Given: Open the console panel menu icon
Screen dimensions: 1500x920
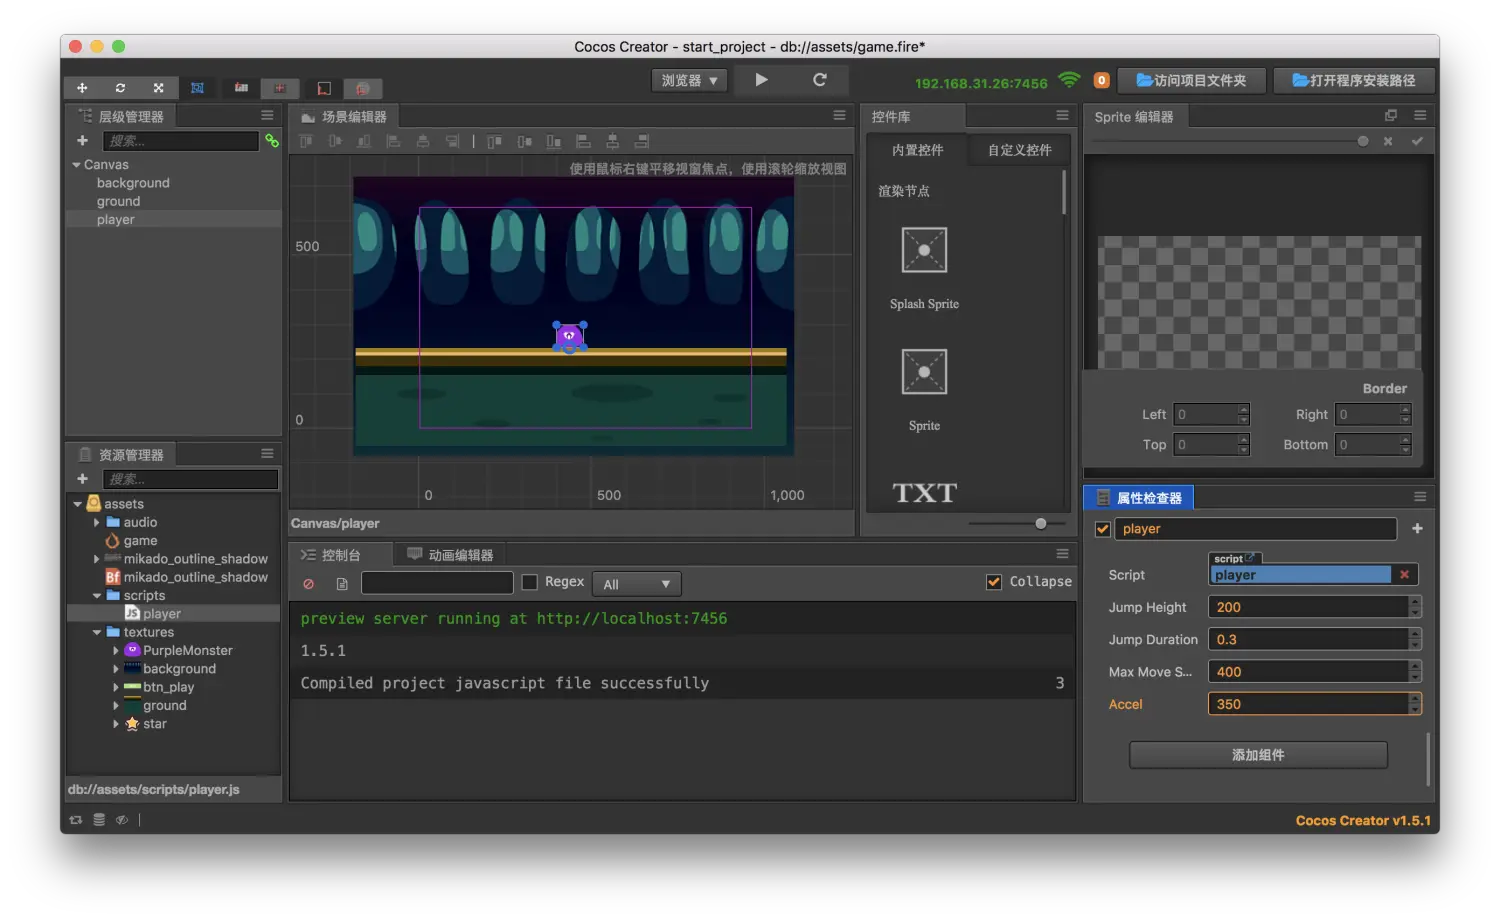Looking at the screenshot, I should tap(1062, 554).
